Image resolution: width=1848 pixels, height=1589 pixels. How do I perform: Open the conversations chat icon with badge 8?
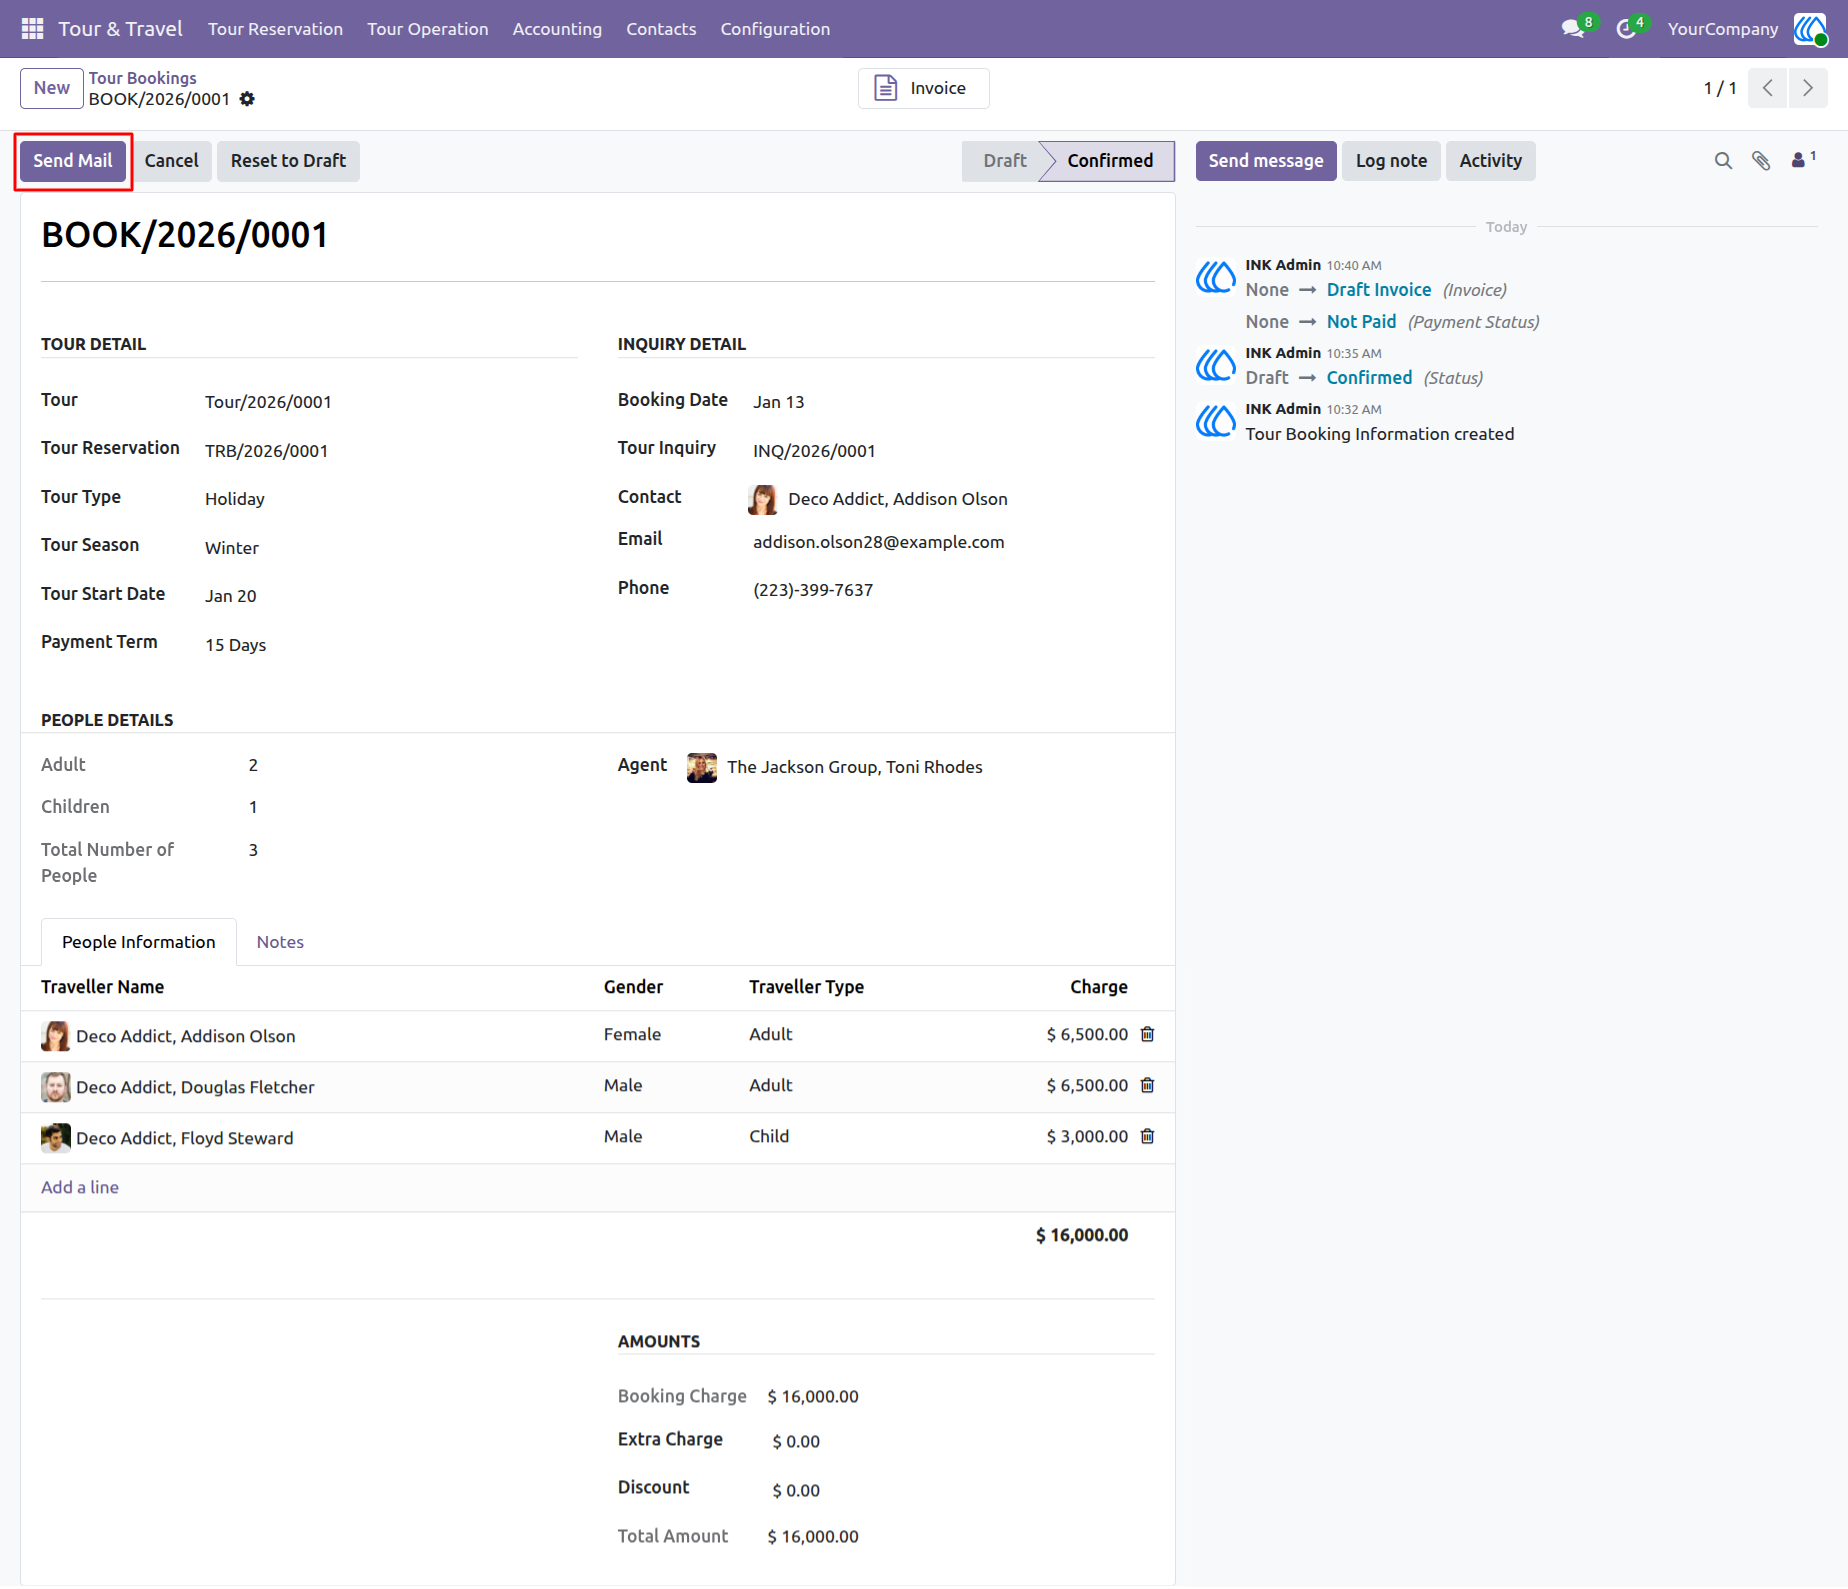click(1575, 28)
